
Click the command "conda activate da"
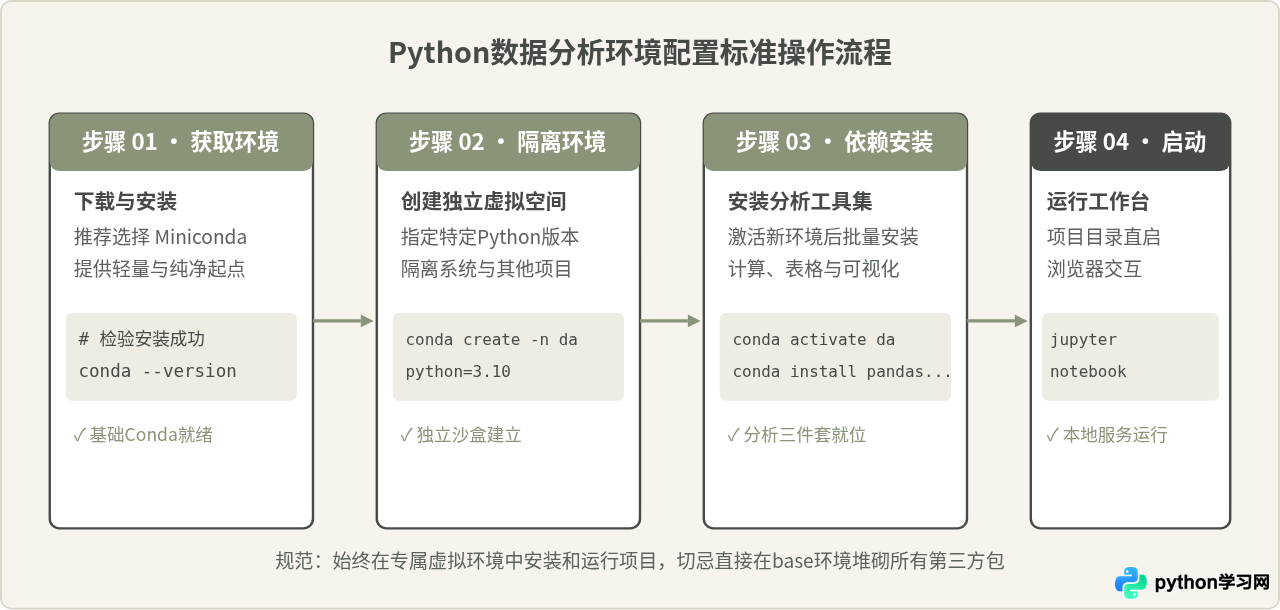[x=814, y=340]
